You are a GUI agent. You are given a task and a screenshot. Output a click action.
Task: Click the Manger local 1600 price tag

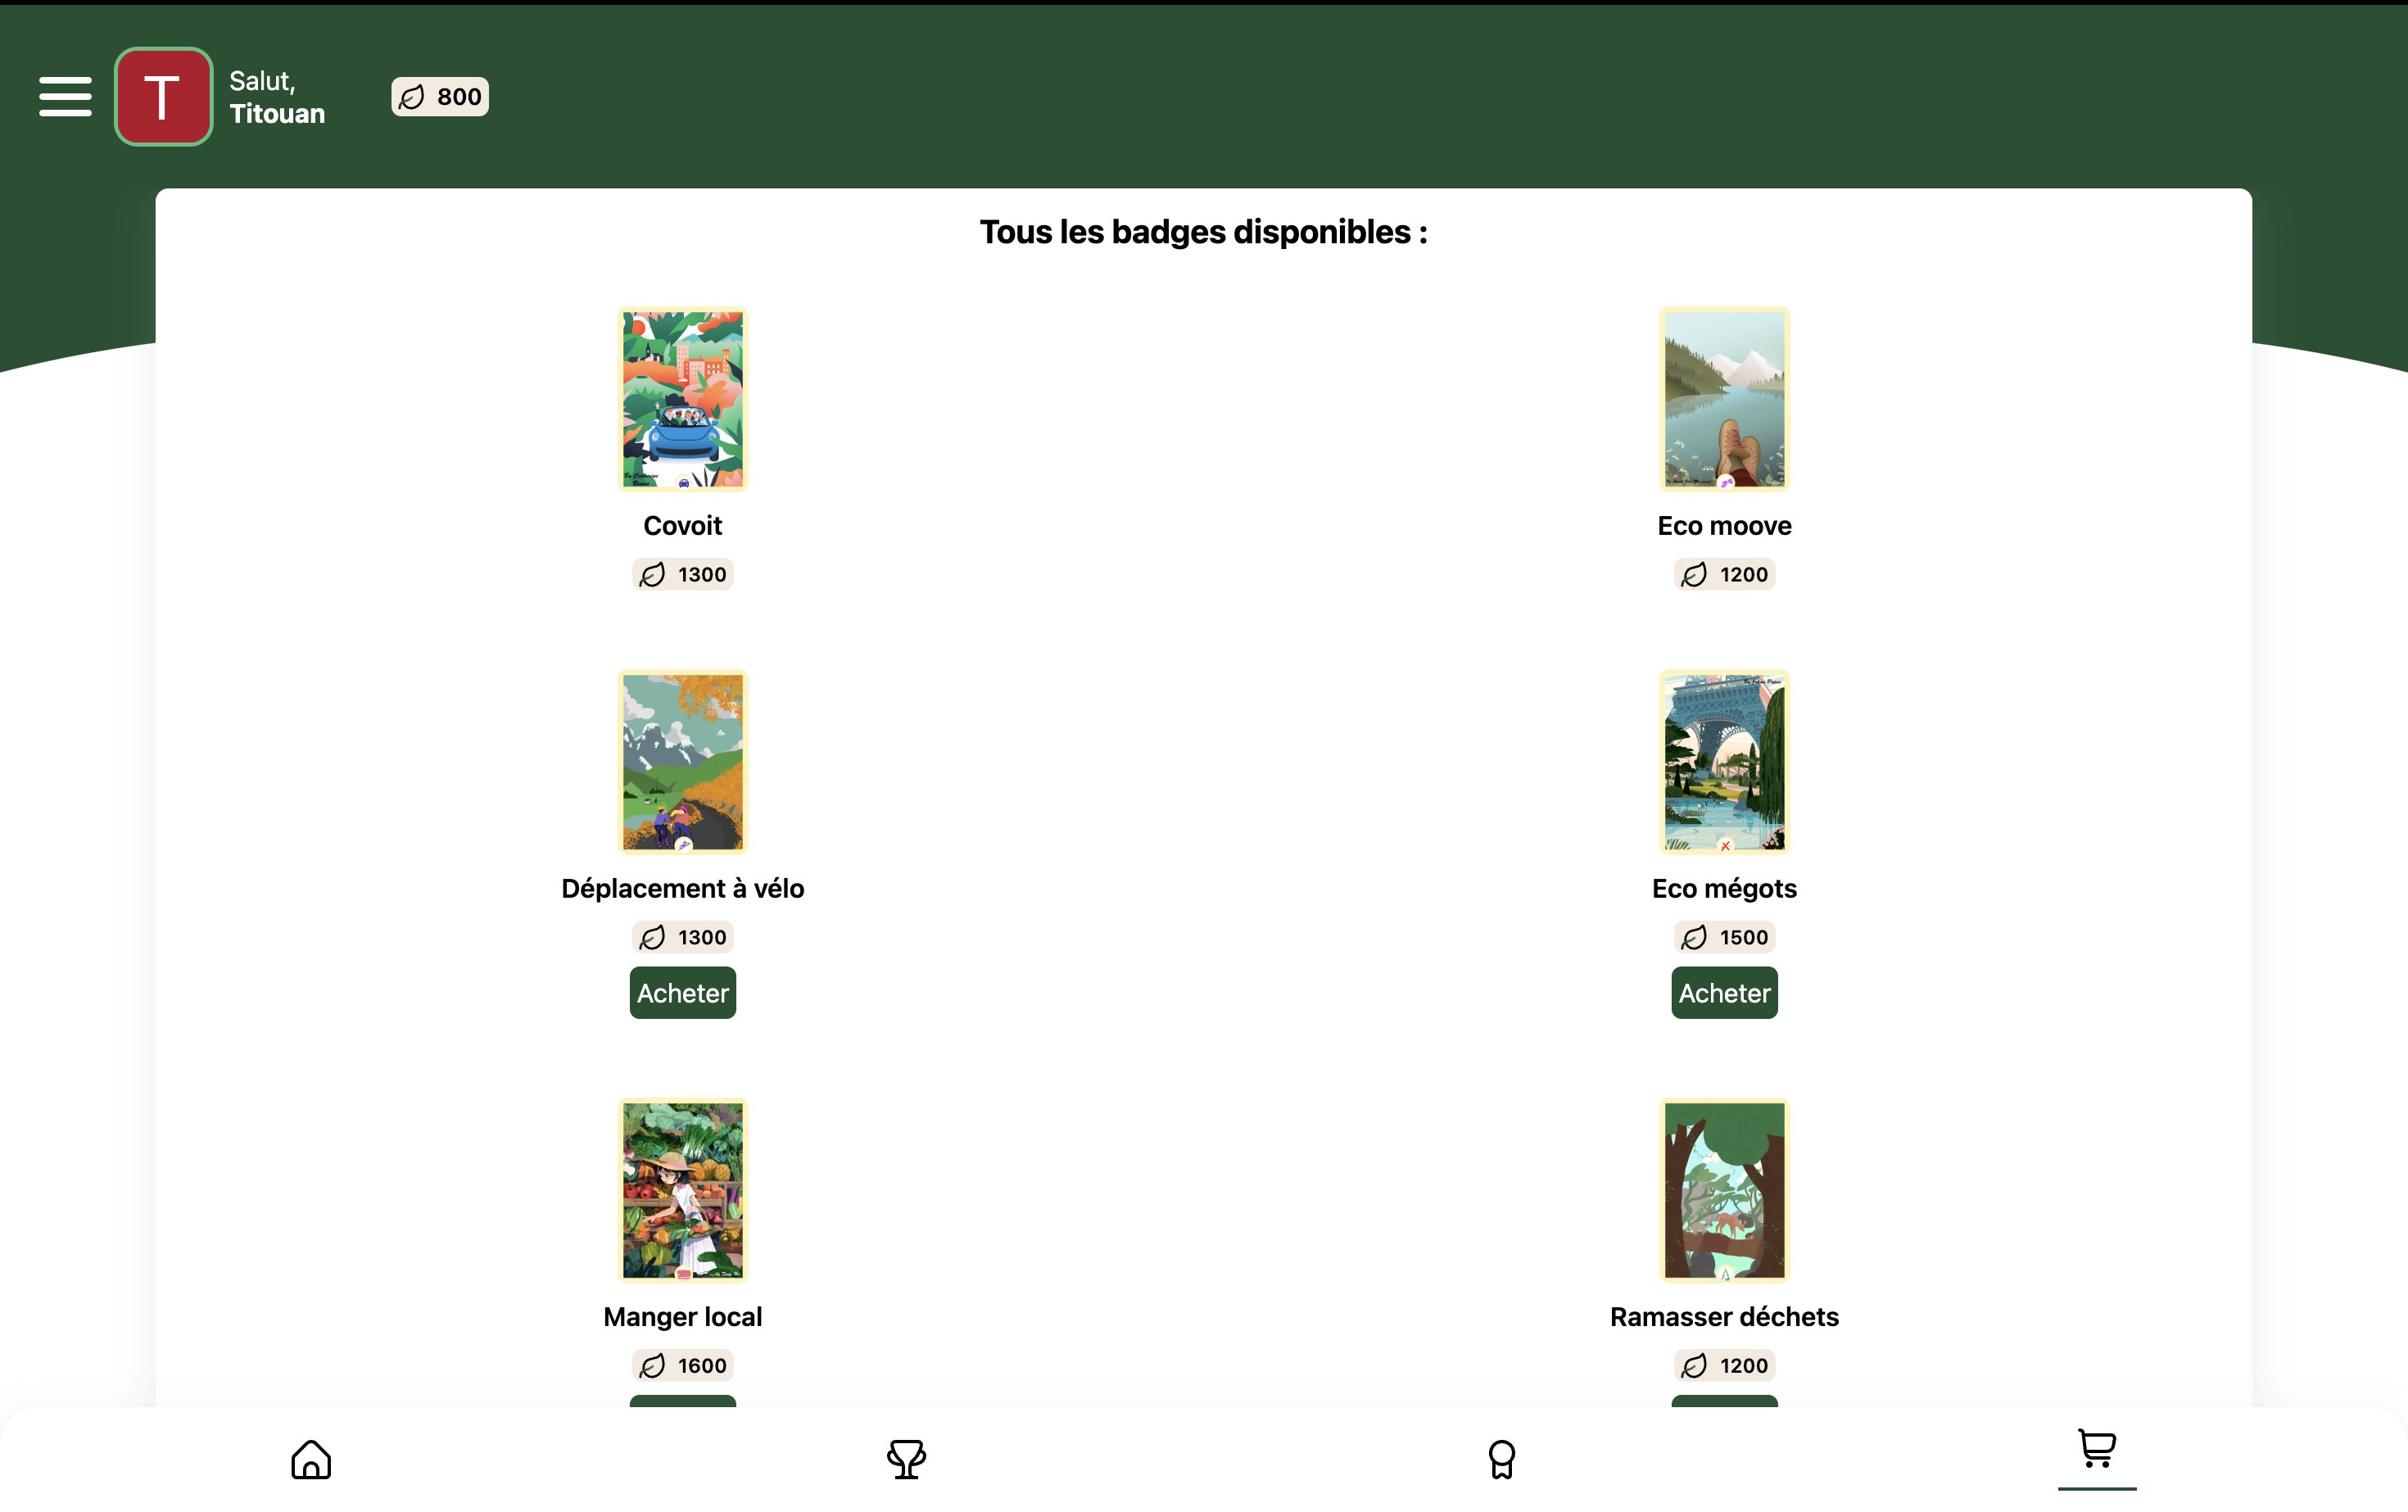coord(683,1366)
